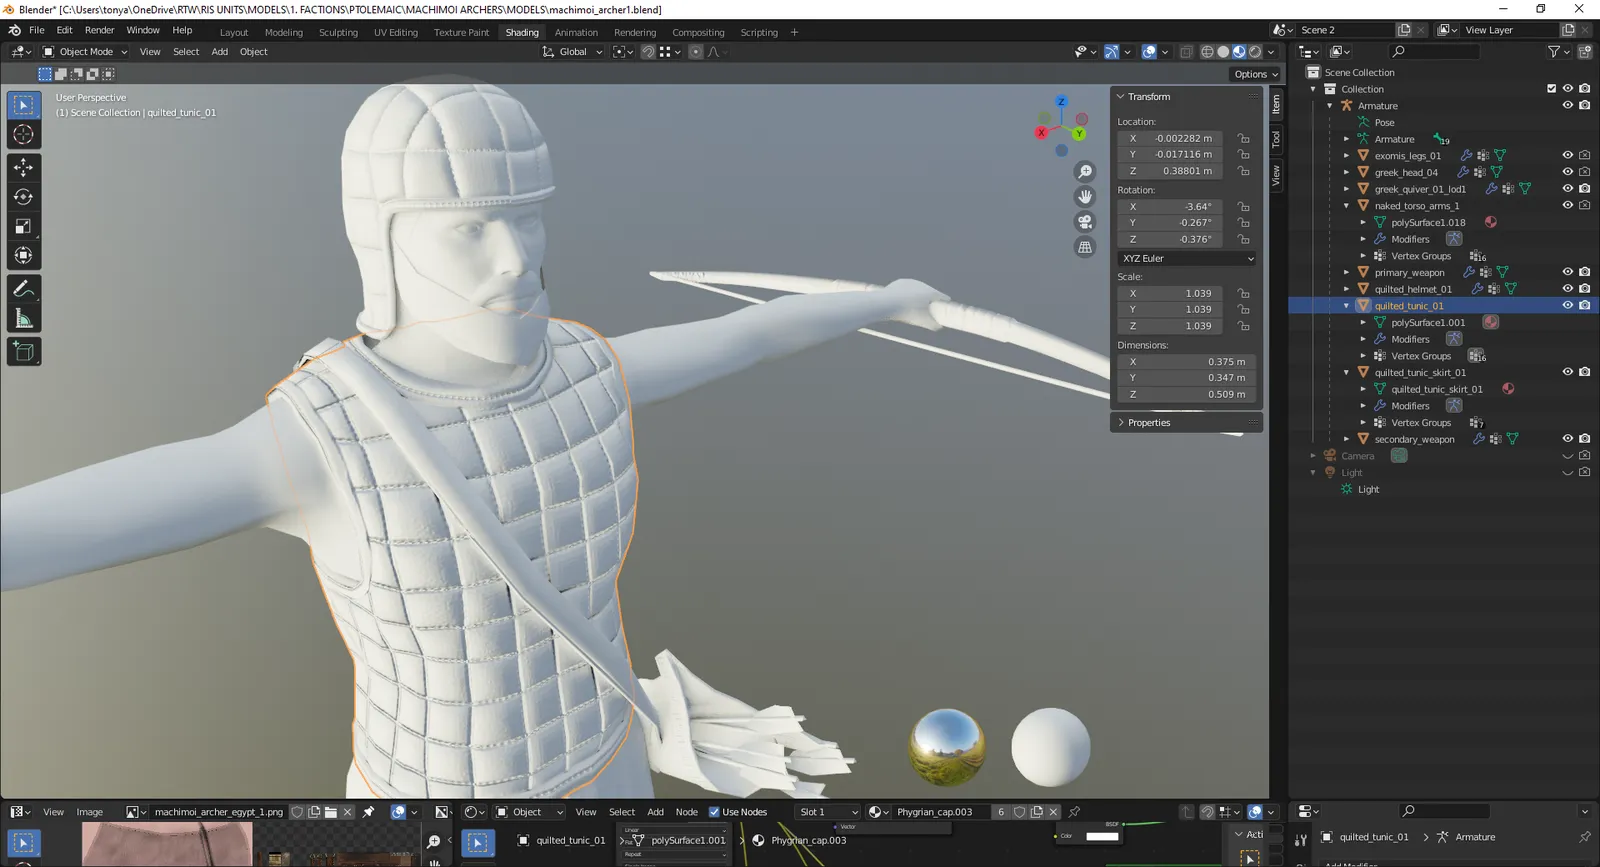Select the Measure tool

pos(24,319)
